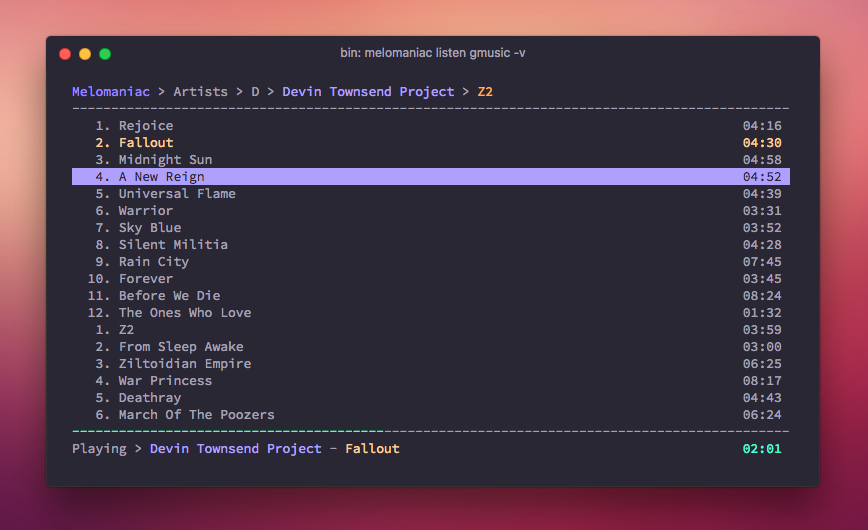The height and width of the screenshot is (530, 868).
Task: Click the 04:30 duration of Fallout
Action: [762, 143]
